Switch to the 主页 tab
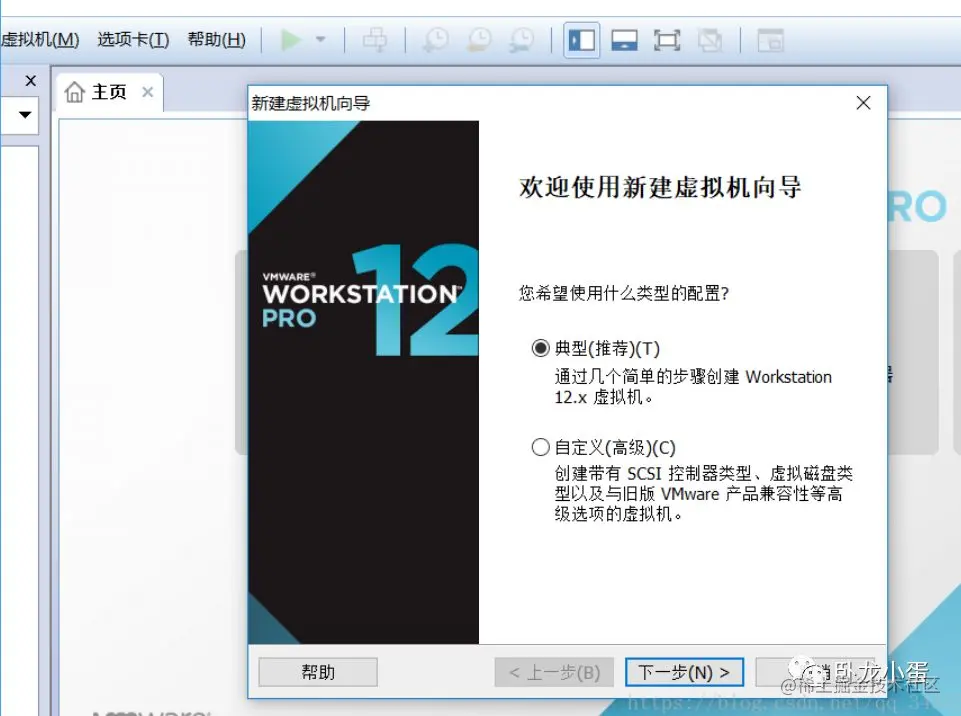Viewport: 961px width, 716px height. [x=109, y=92]
